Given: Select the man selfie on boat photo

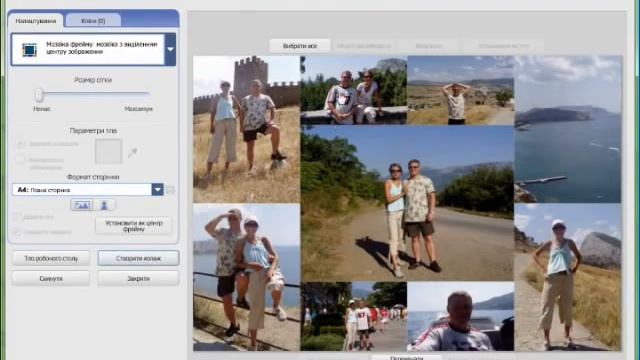Looking at the screenshot, I should coord(460,316).
